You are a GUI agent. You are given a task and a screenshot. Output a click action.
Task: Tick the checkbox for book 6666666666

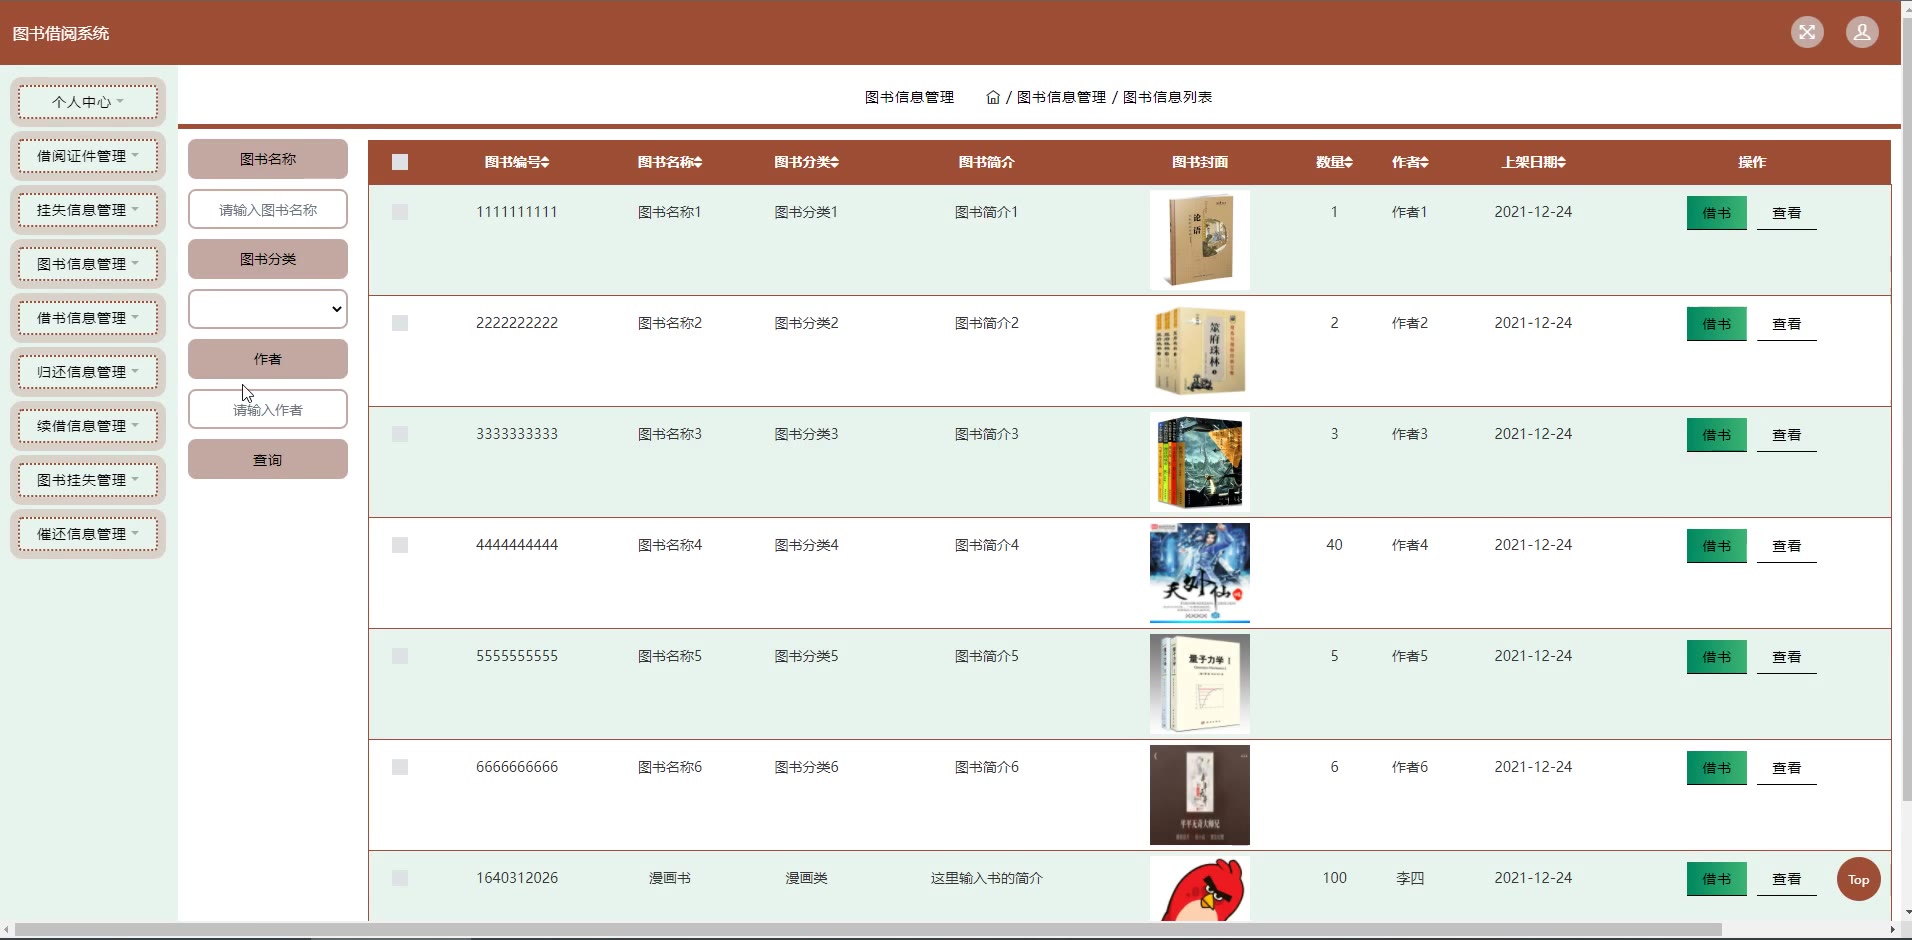(400, 767)
